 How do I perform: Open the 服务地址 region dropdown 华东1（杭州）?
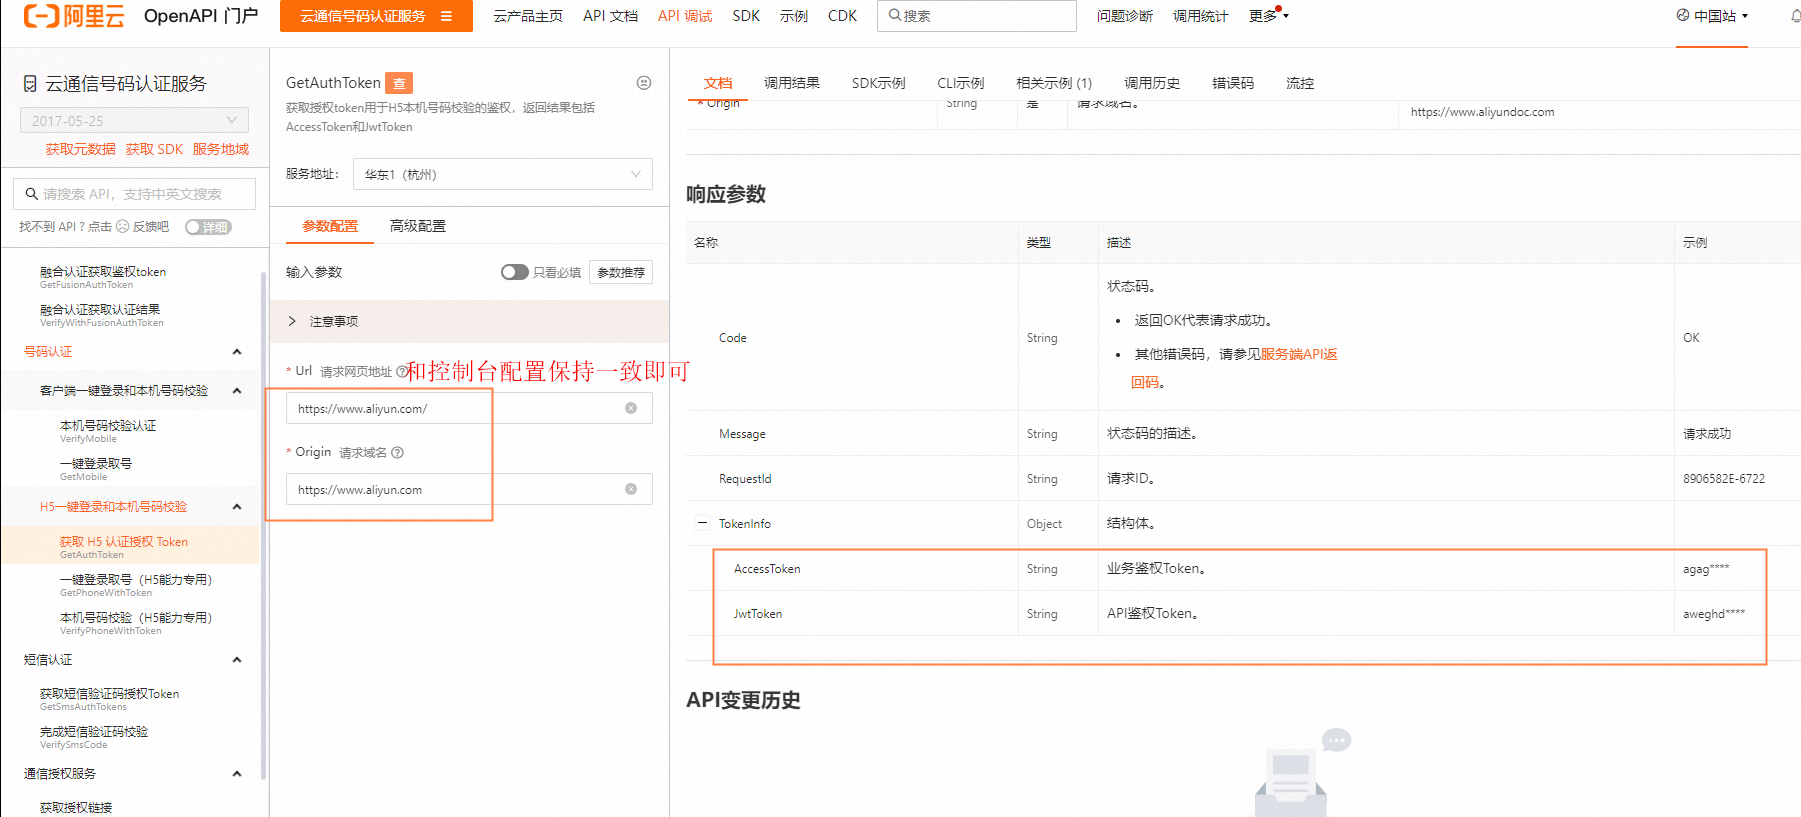coord(503,174)
